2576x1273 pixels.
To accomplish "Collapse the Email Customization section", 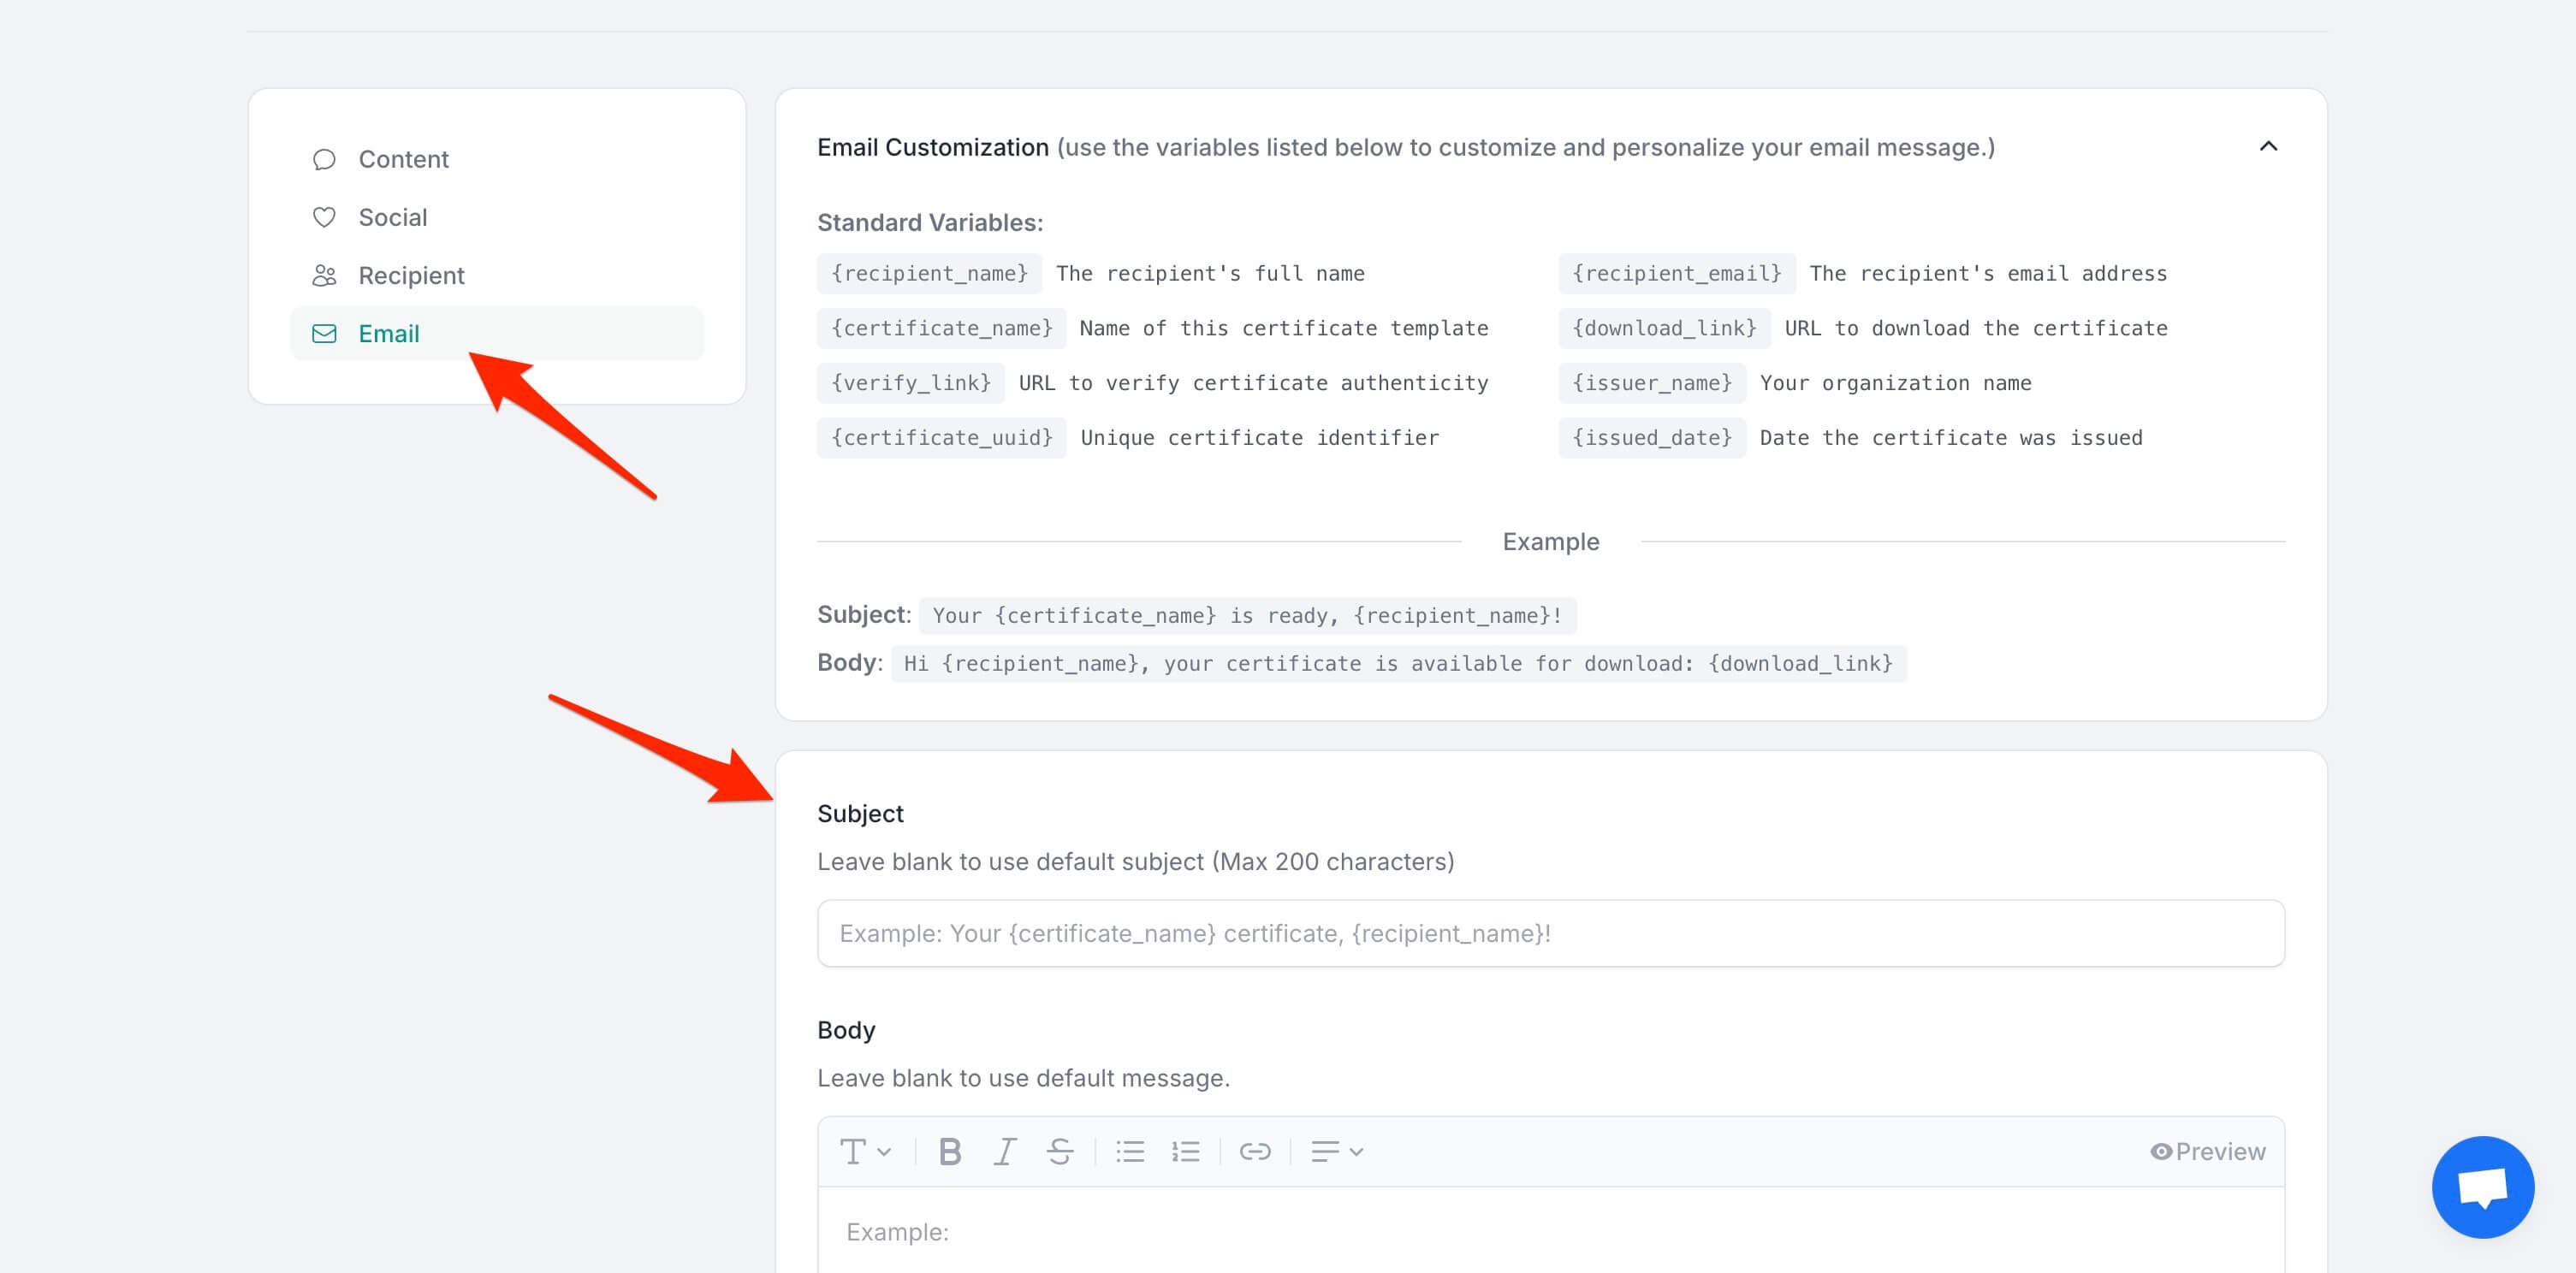I will [2268, 146].
